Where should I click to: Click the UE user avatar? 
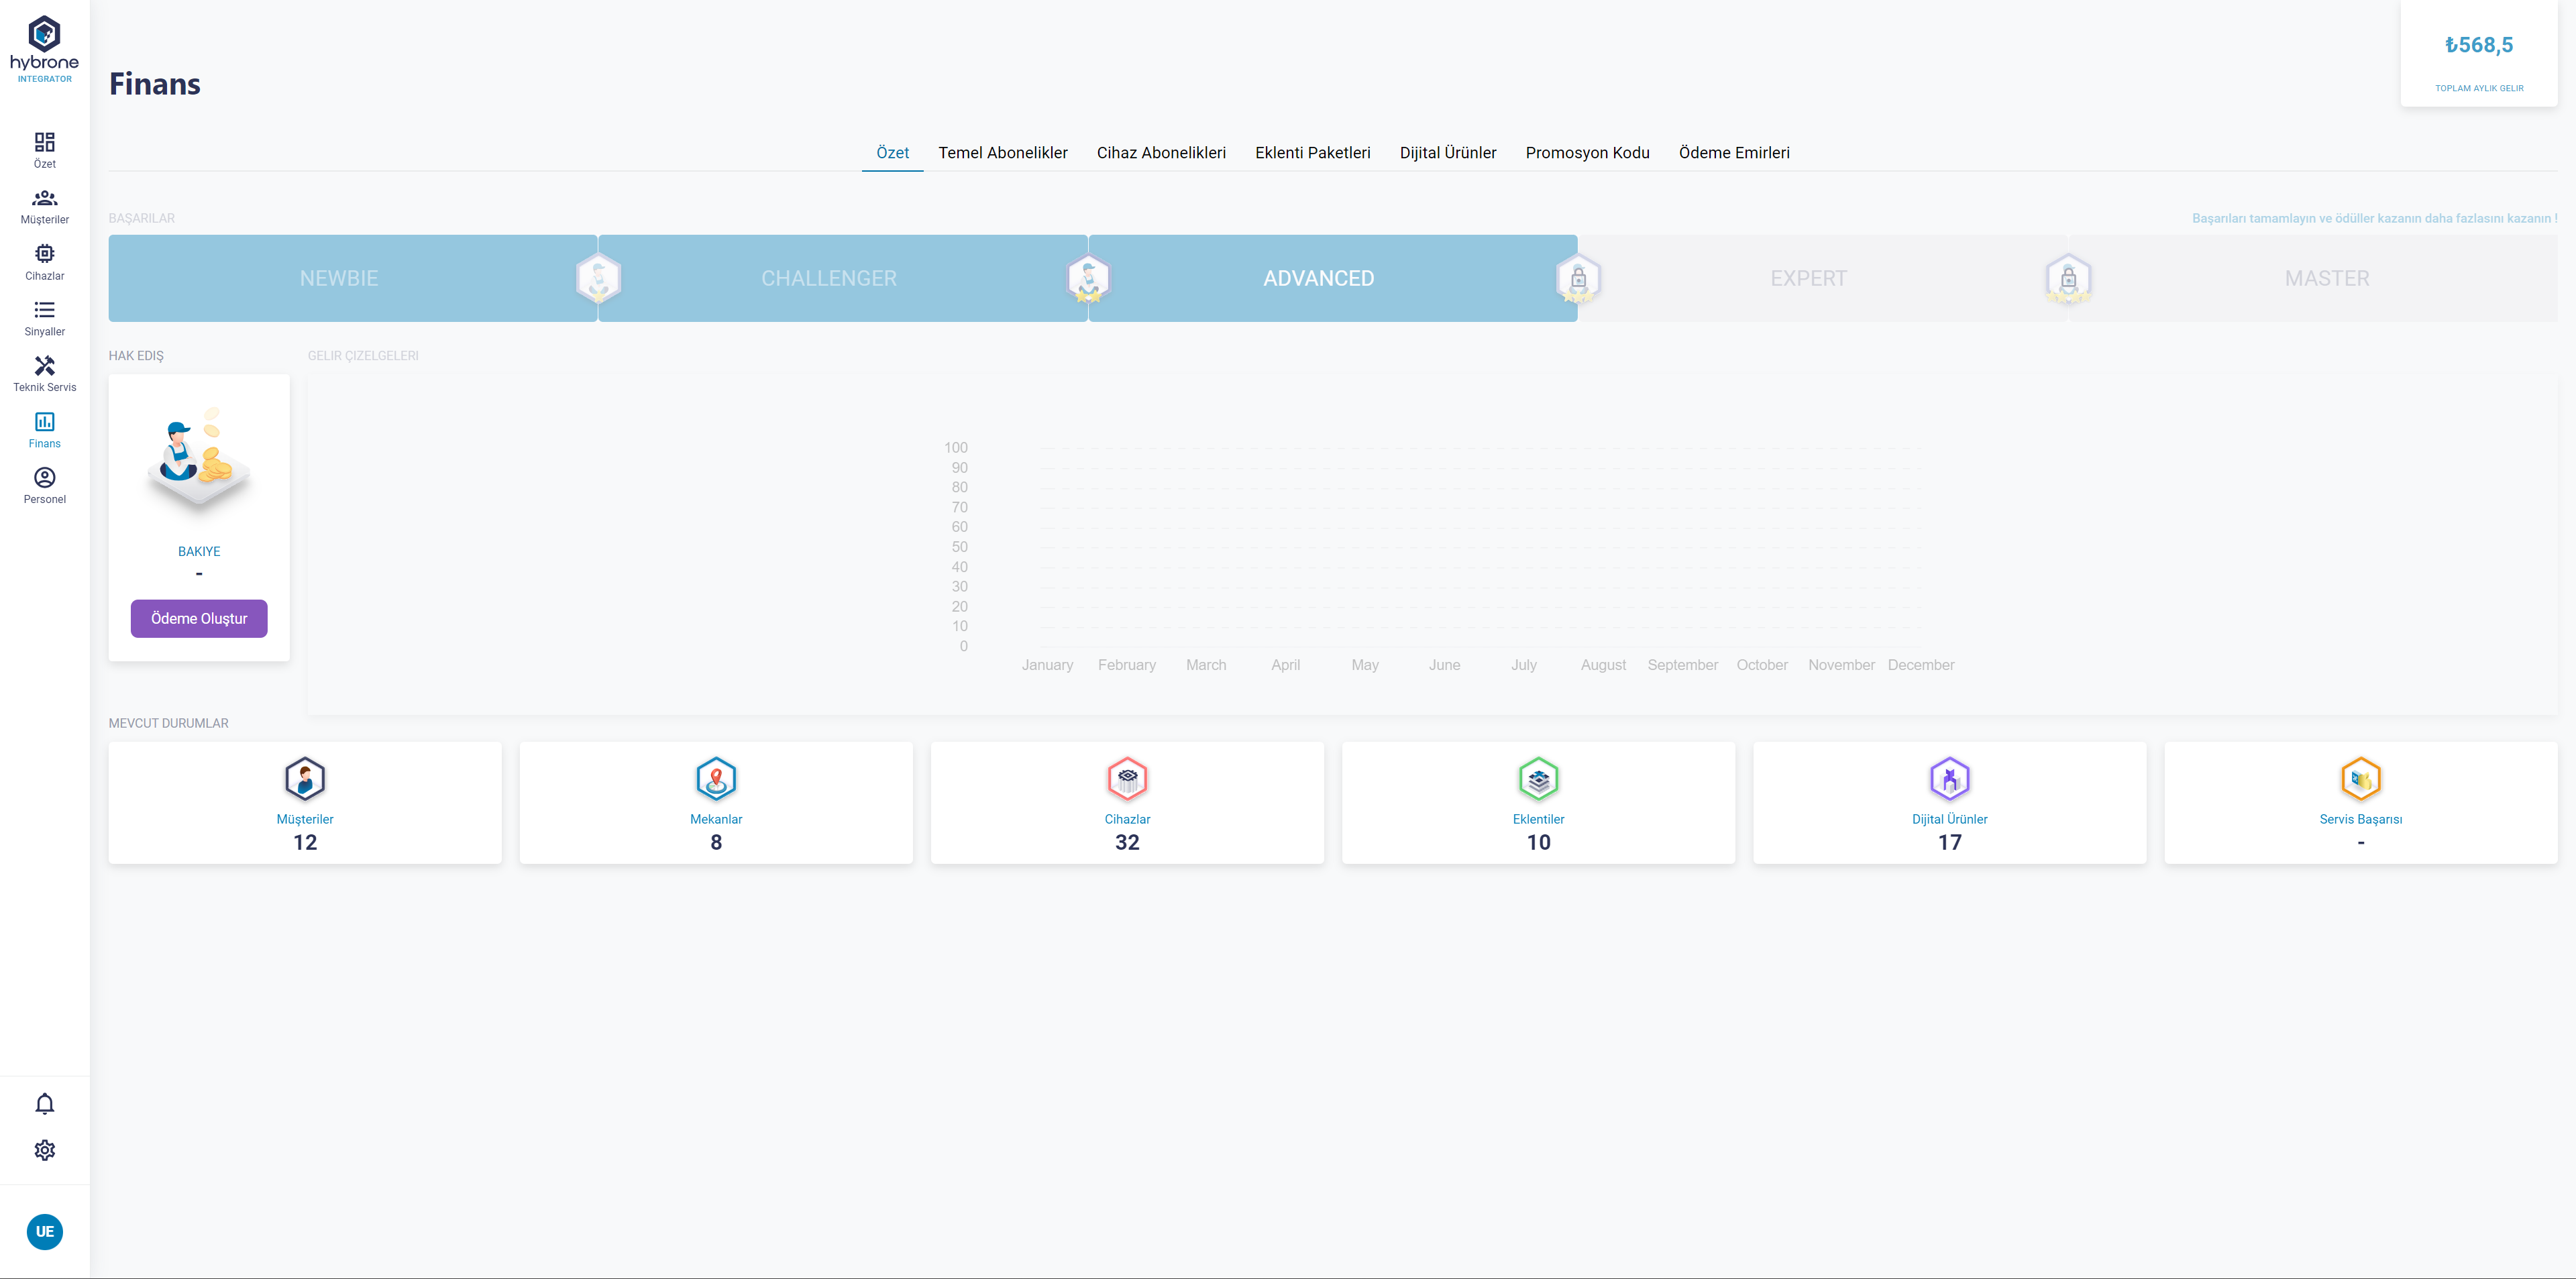44,1231
